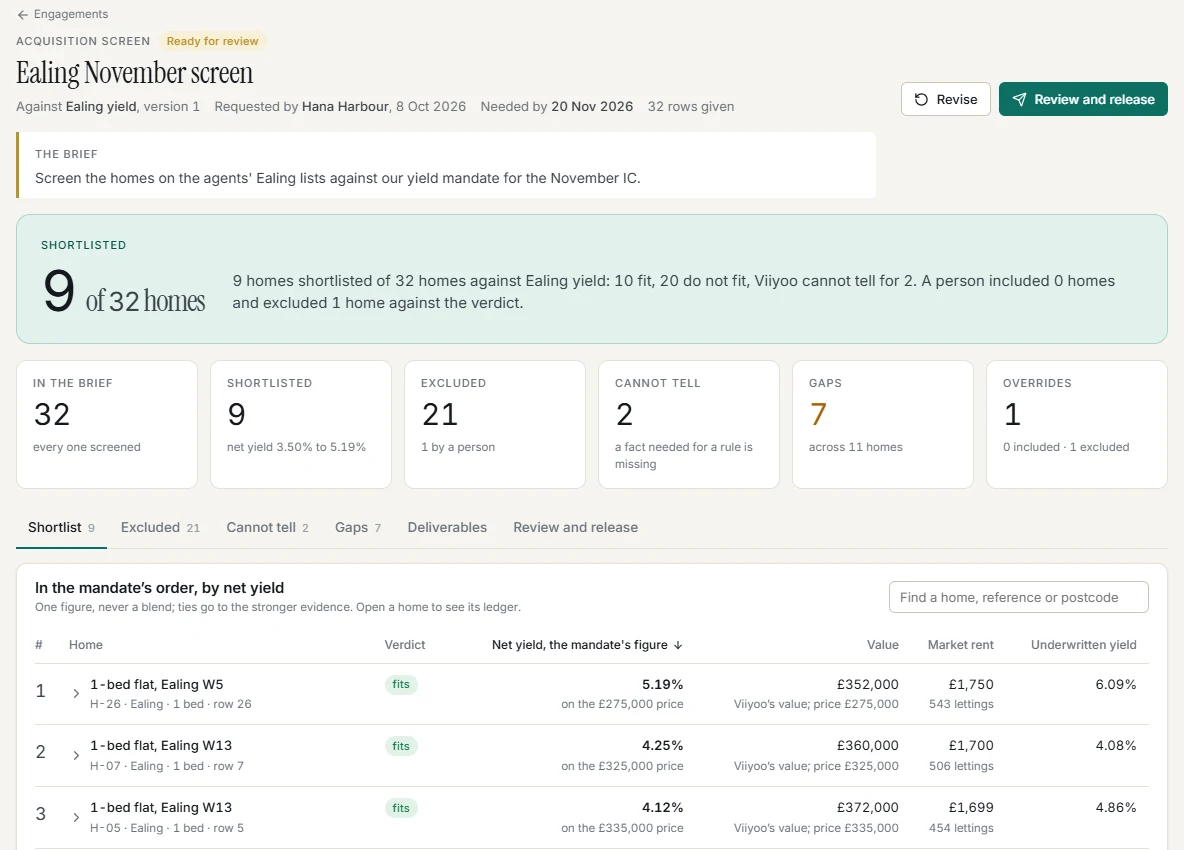Click the 4.12% net yield value
The height and width of the screenshot is (850, 1184).
[662, 808]
